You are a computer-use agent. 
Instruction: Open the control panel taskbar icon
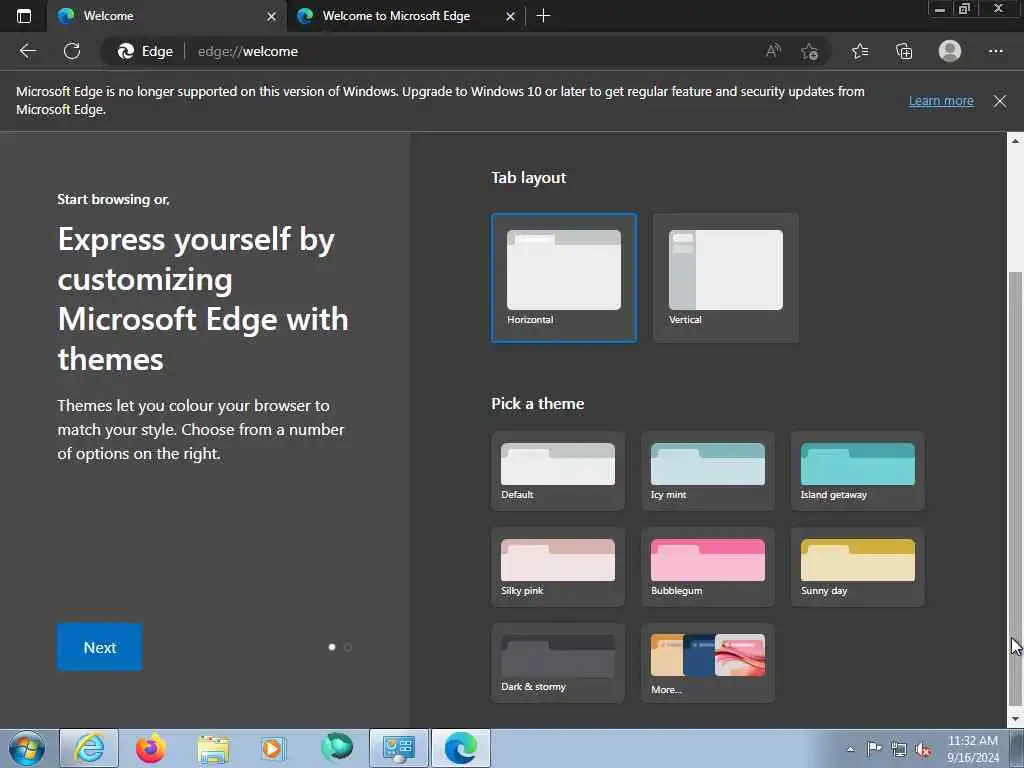(x=399, y=748)
